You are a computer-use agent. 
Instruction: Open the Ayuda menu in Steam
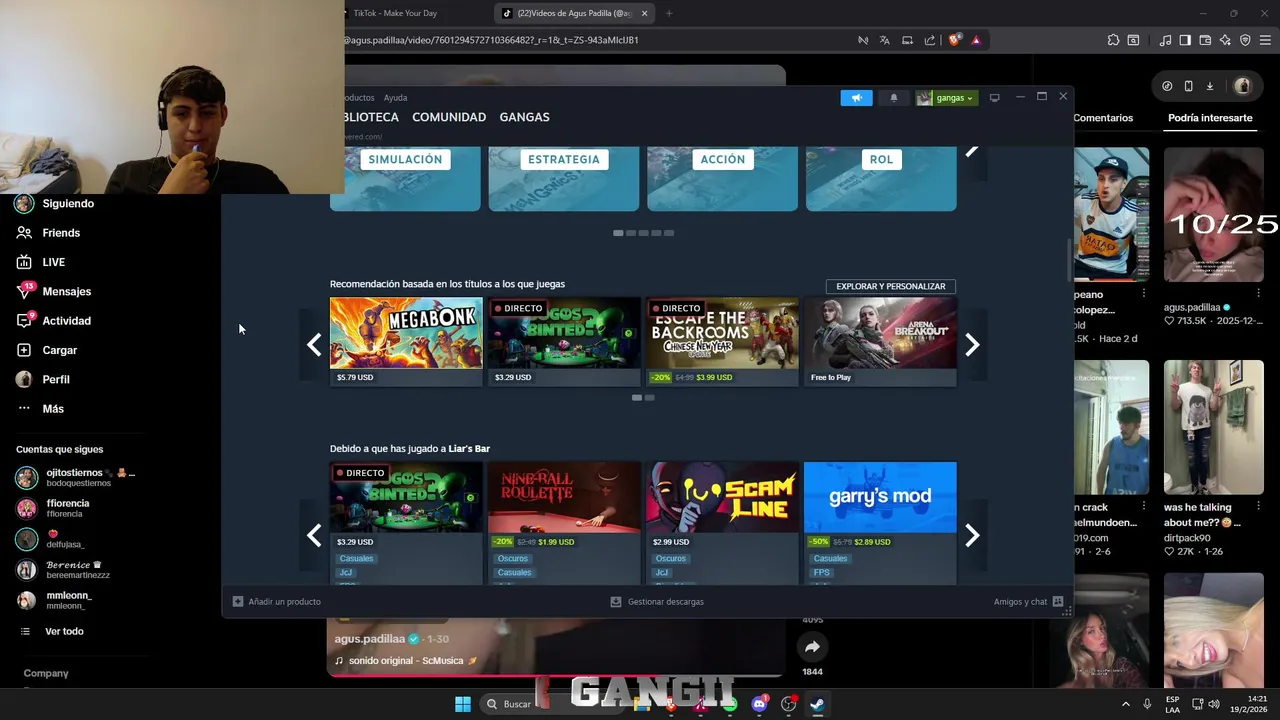click(x=395, y=98)
